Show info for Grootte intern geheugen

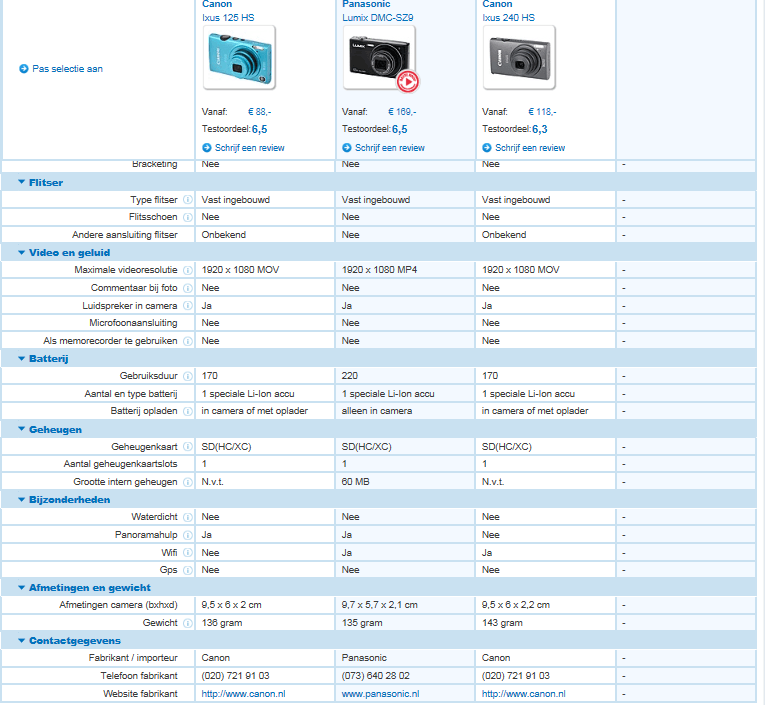187,482
